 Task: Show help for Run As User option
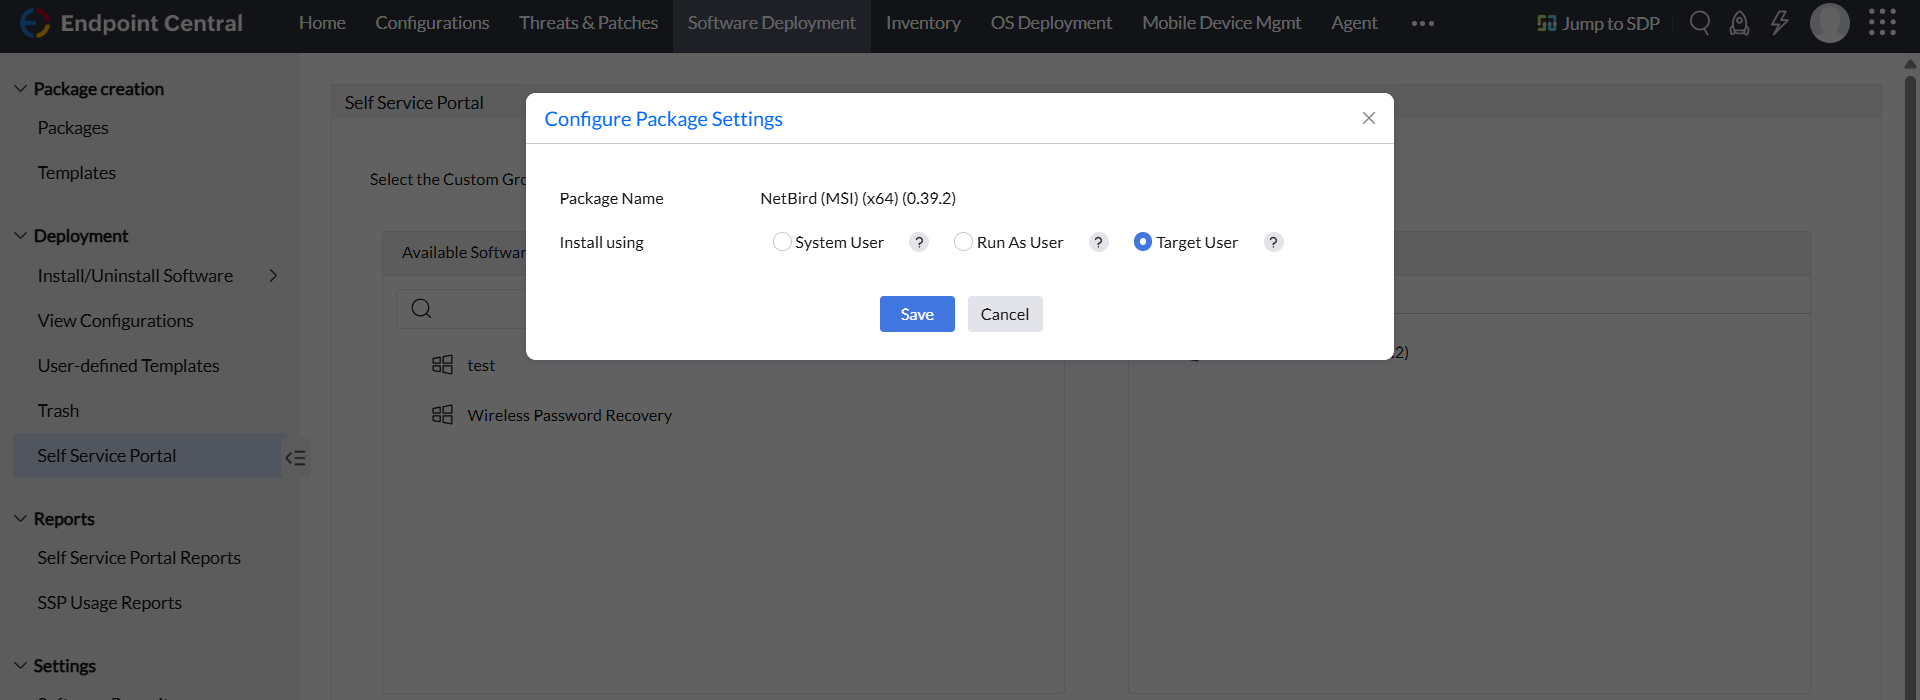pos(1099,242)
